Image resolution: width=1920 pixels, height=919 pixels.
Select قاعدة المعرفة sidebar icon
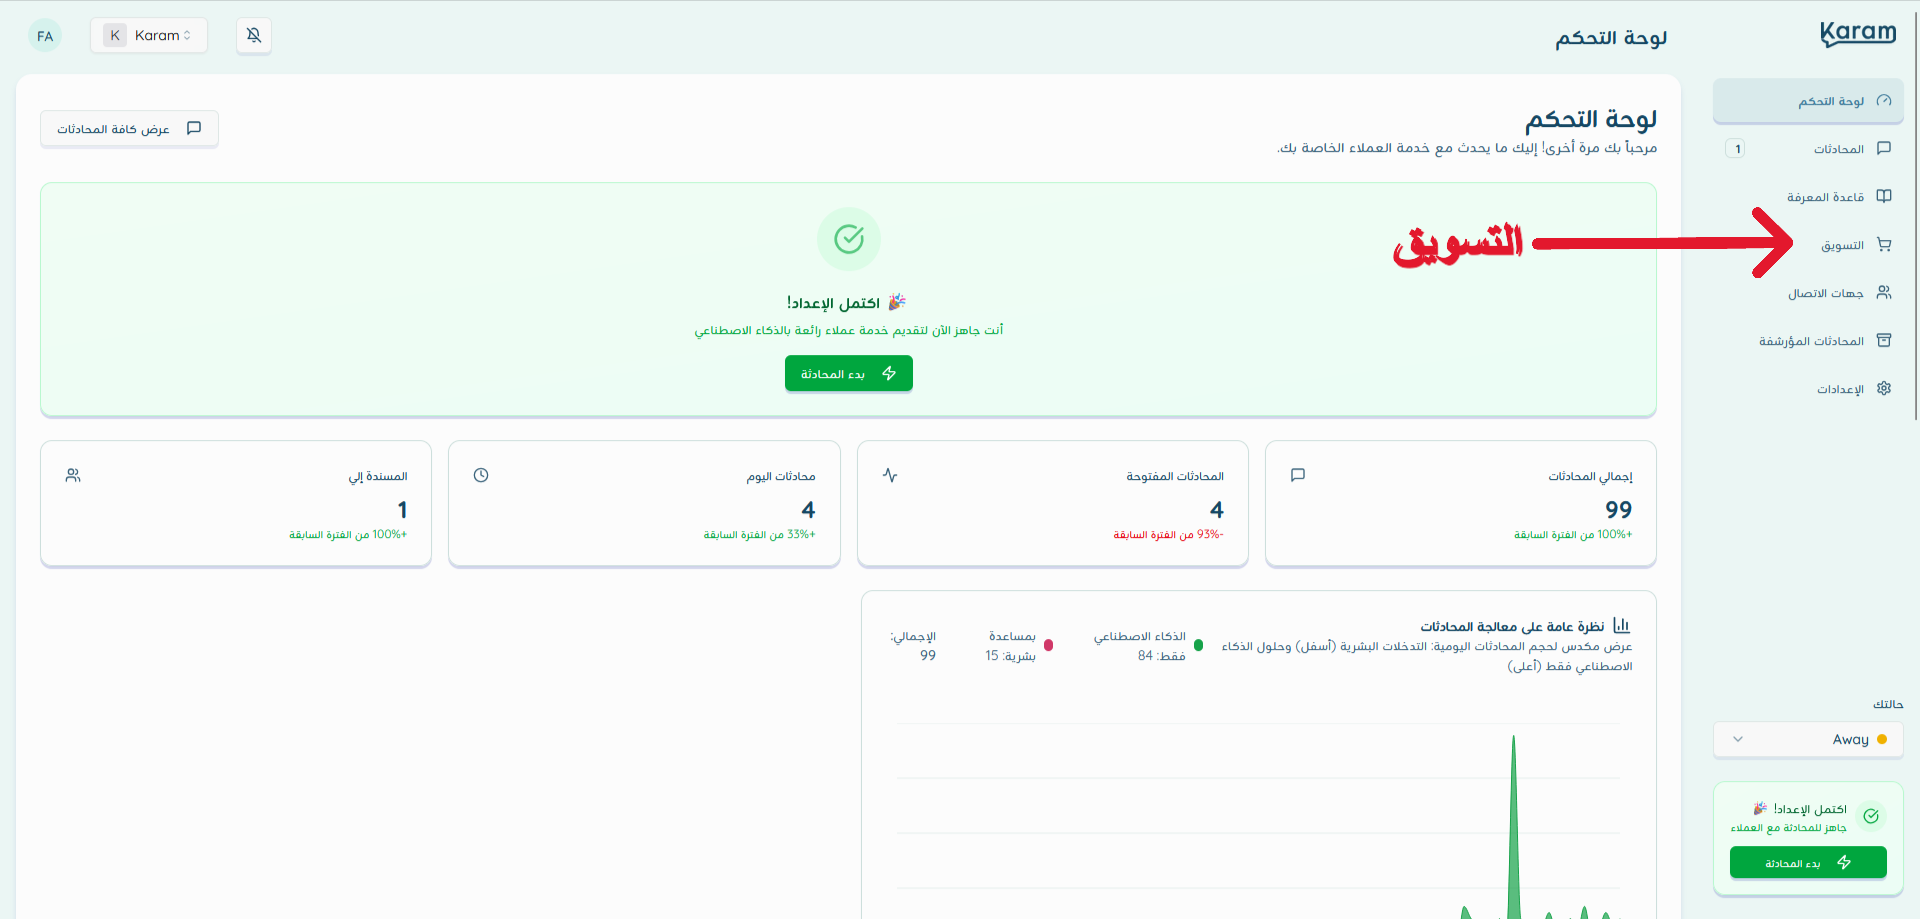point(1884,196)
